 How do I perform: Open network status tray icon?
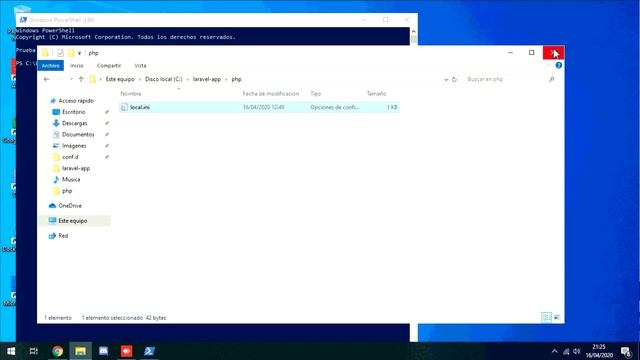[566, 351]
